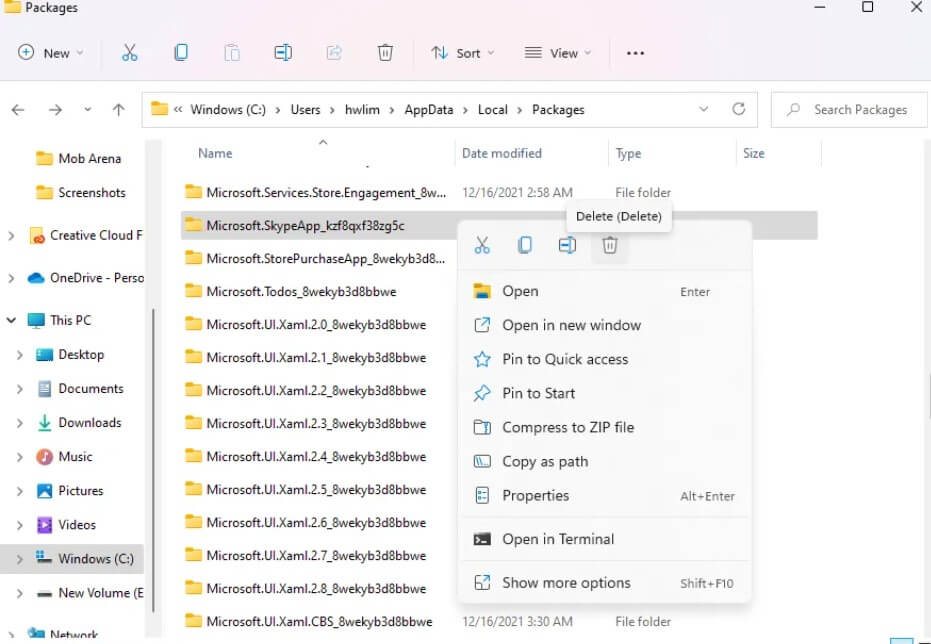Open the address bar history dropdown
Screen dimensions: 931x644
click(704, 109)
